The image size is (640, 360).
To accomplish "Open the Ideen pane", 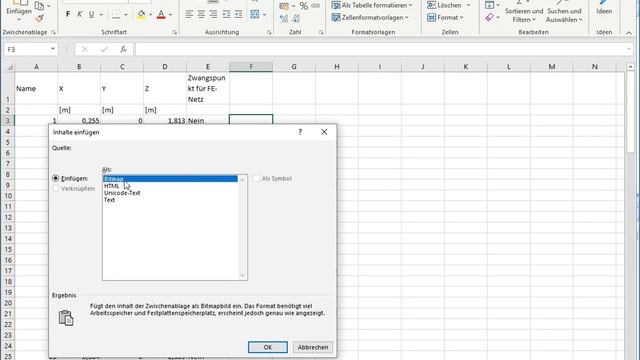I will click(x=604, y=8).
